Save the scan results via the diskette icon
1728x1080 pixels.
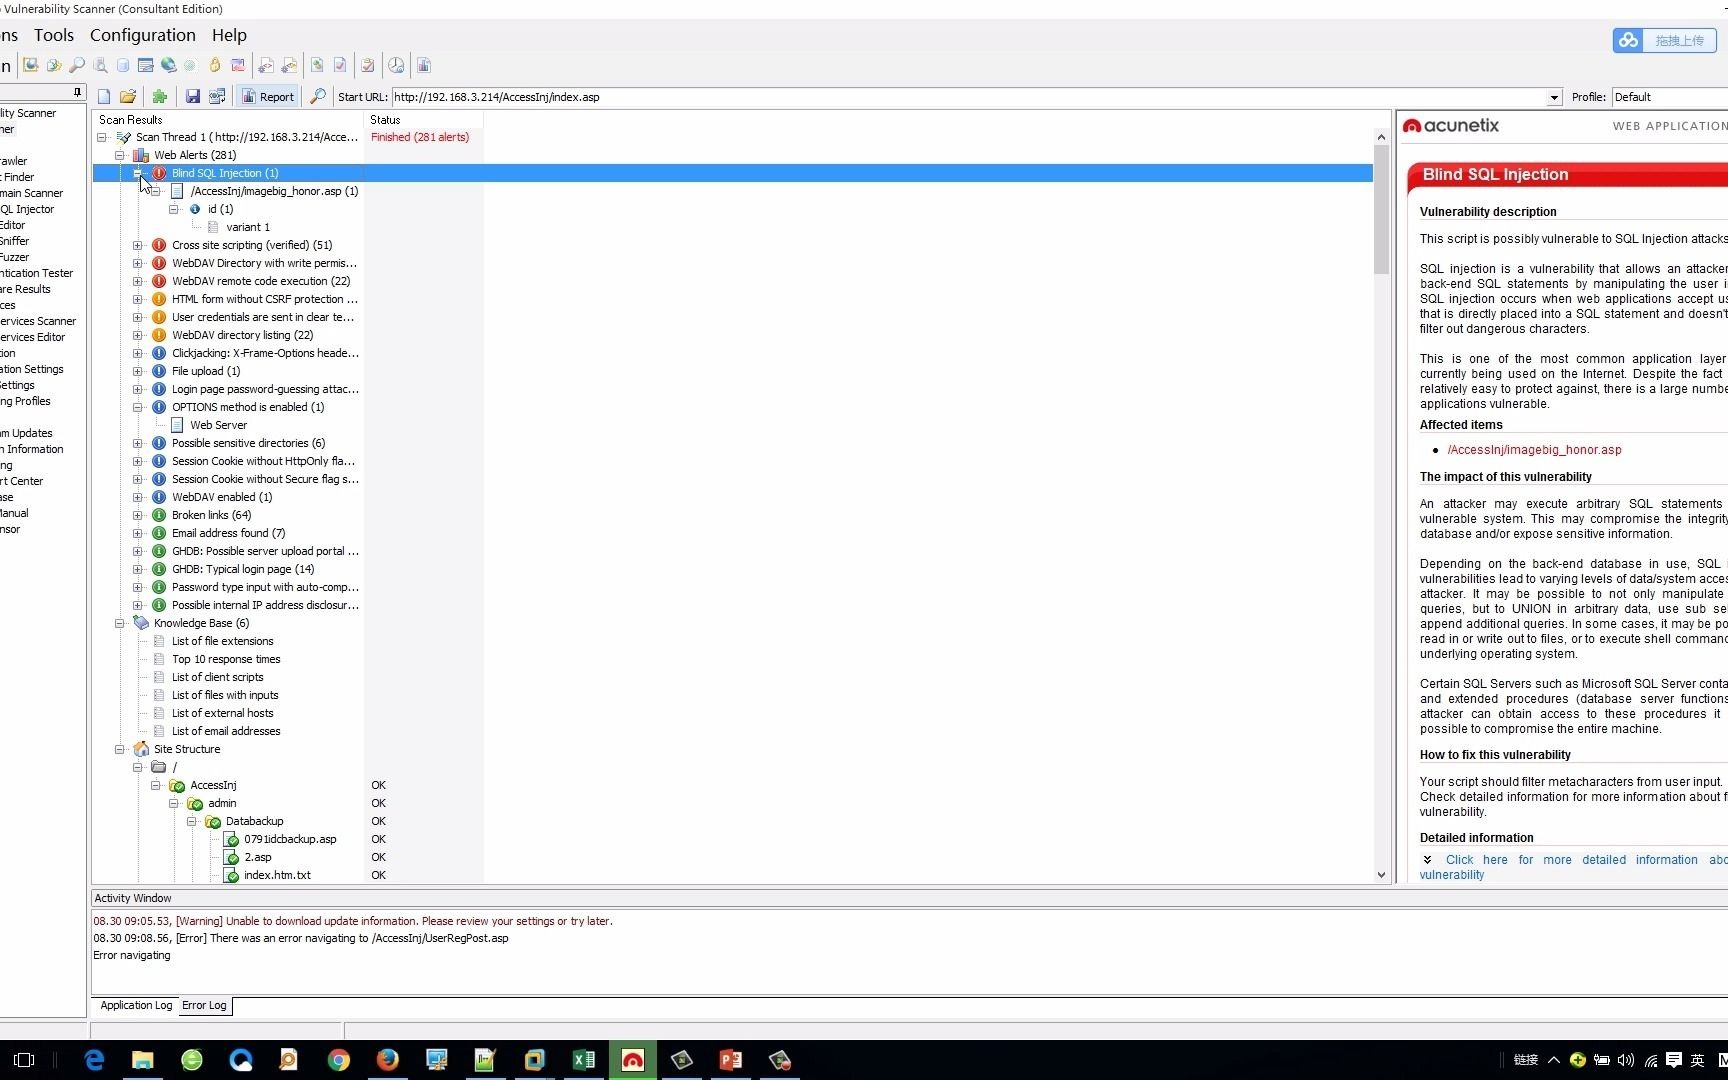point(192,96)
